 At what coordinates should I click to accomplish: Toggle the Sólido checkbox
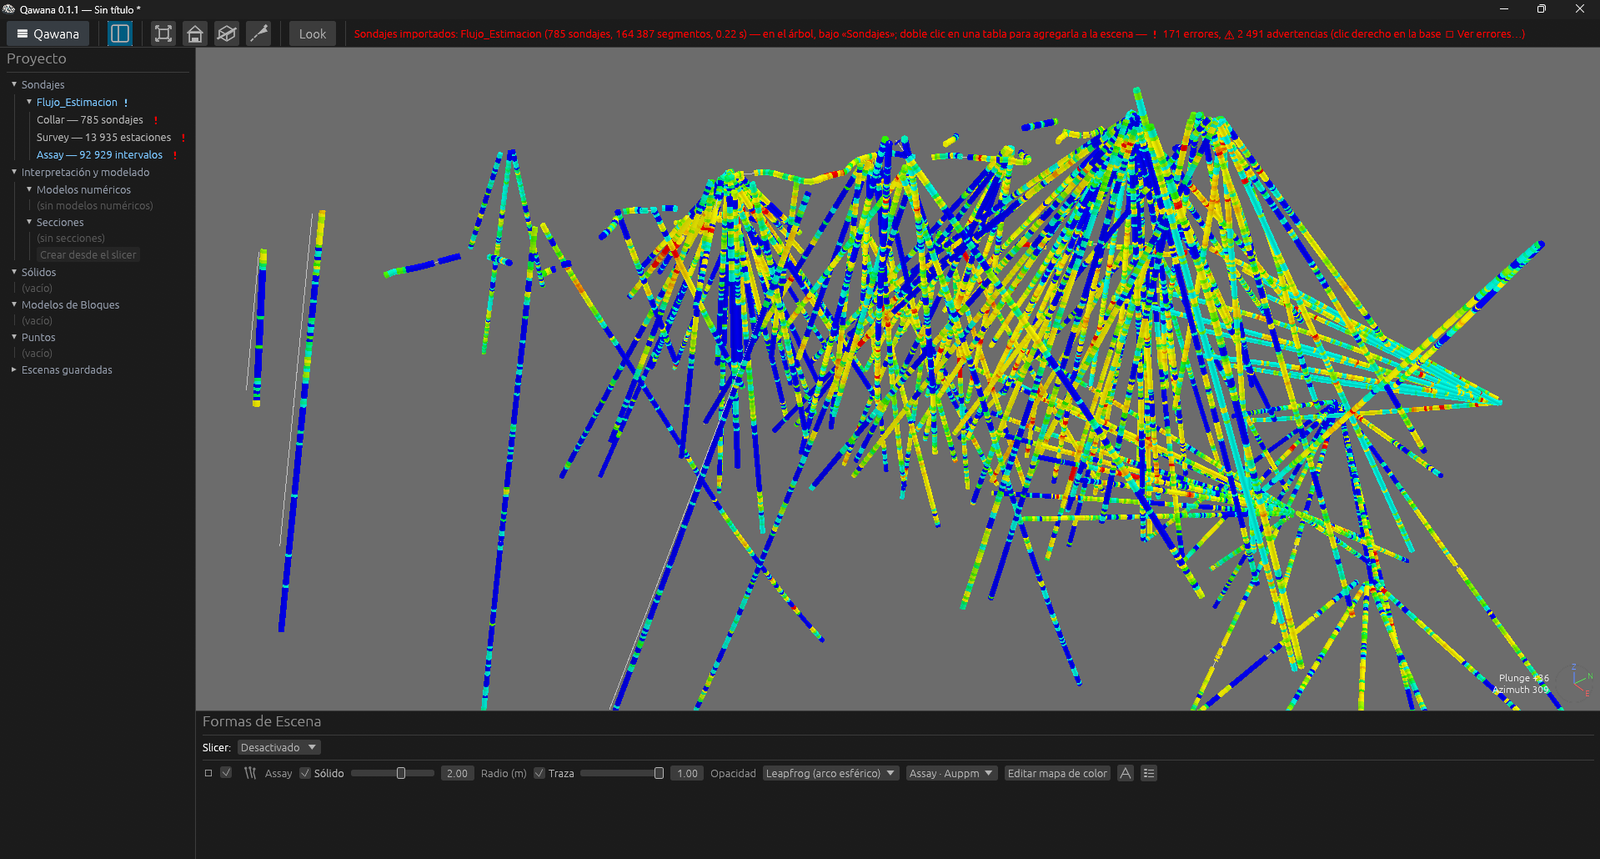(x=306, y=773)
